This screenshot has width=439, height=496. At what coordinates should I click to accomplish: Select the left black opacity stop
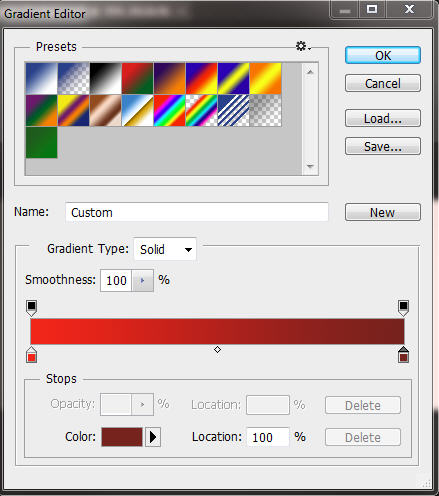point(31,308)
